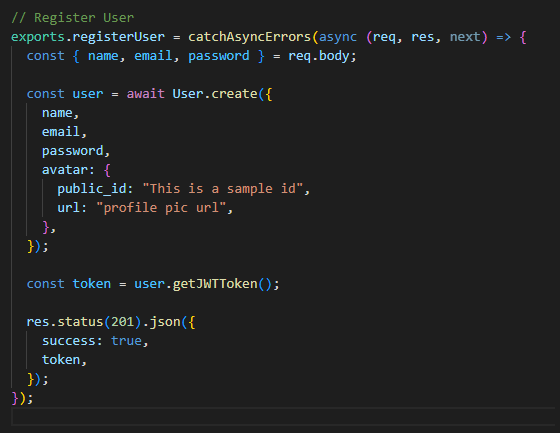Place cursor on the empty line after code
The width and height of the screenshot is (560, 433).
282,417
